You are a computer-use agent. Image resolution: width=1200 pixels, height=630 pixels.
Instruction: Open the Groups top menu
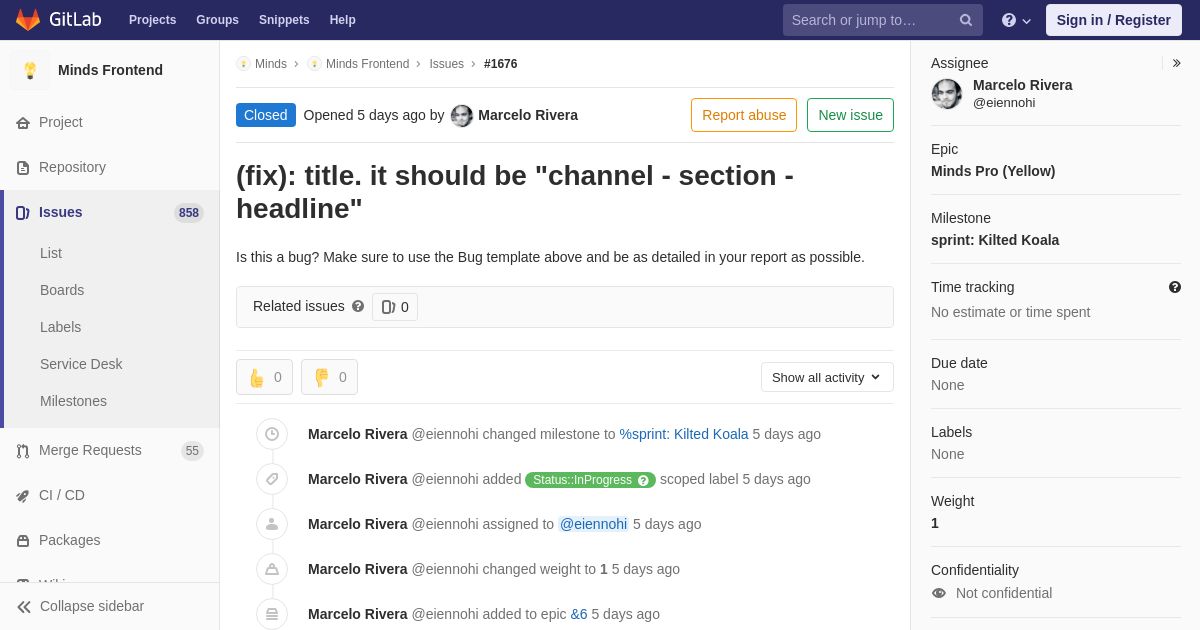217,20
